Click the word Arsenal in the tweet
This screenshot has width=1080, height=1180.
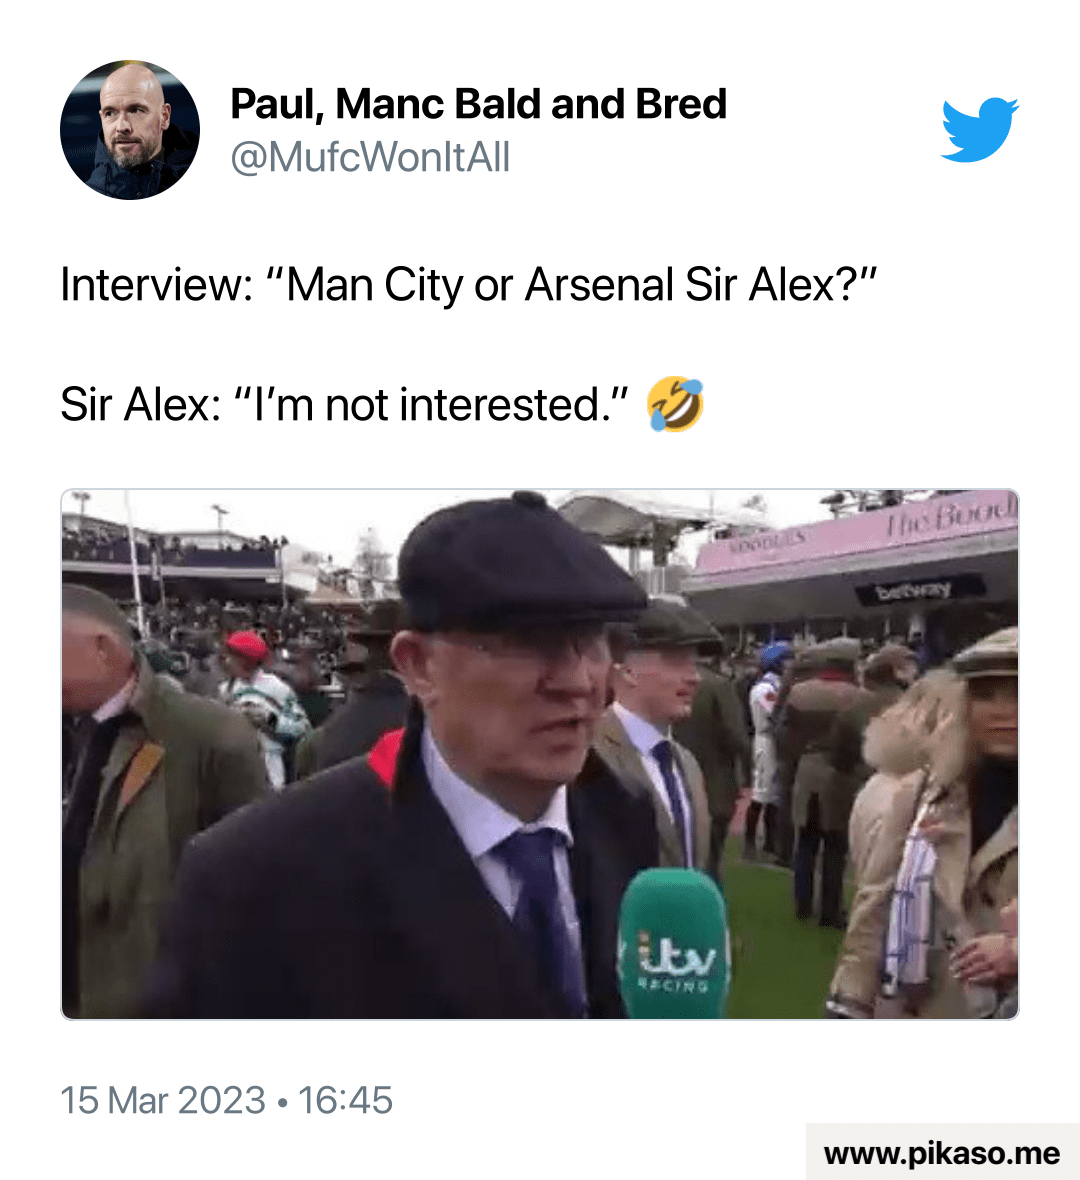(x=599, y=285)
